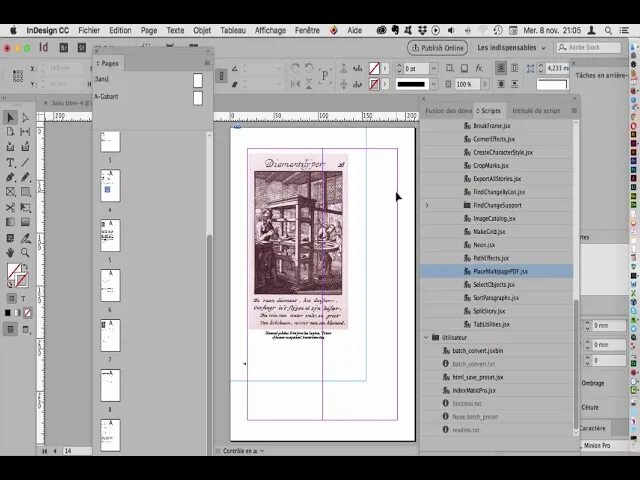640x480 pixels.
Task: Open the Affichage menu
Action: pos(270,30)
